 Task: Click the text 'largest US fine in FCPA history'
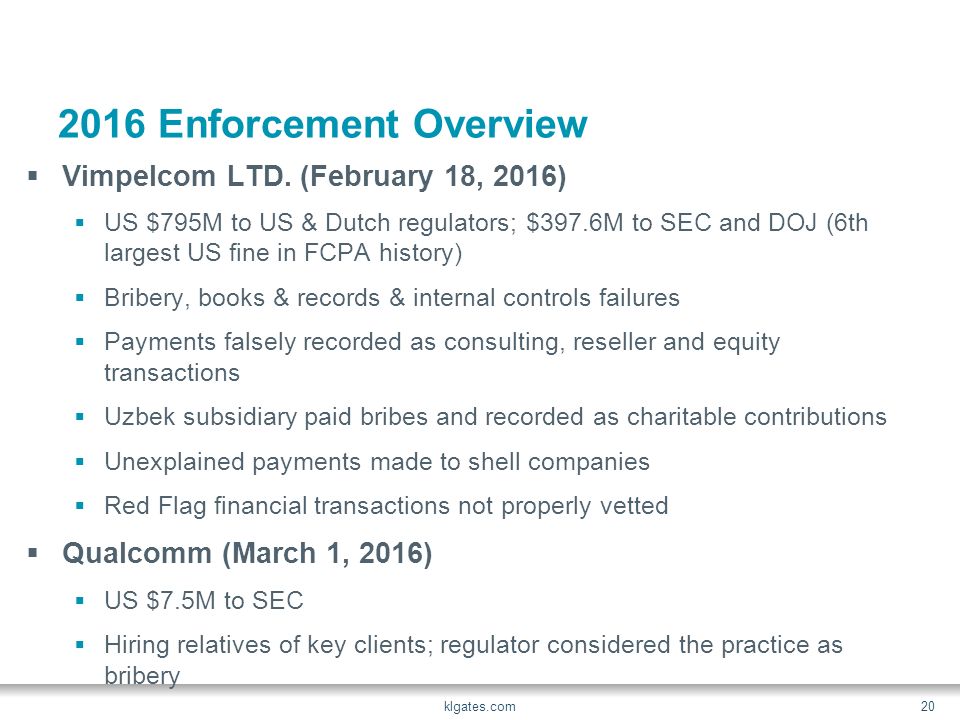coord(283,253)
